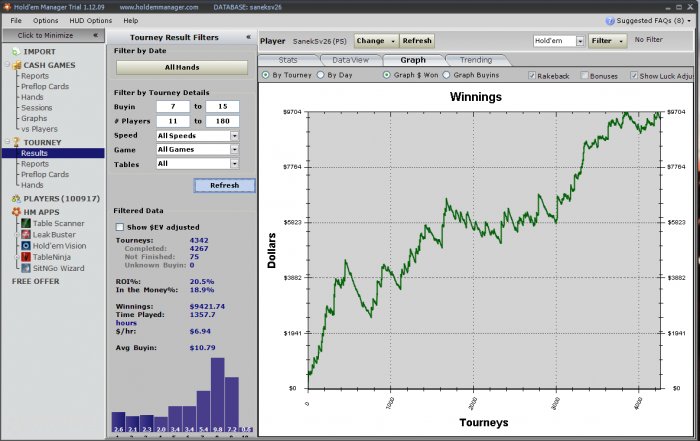Expand the Game filter dropdown
Viewport: 700px width, 441px height.
(197, 149)
